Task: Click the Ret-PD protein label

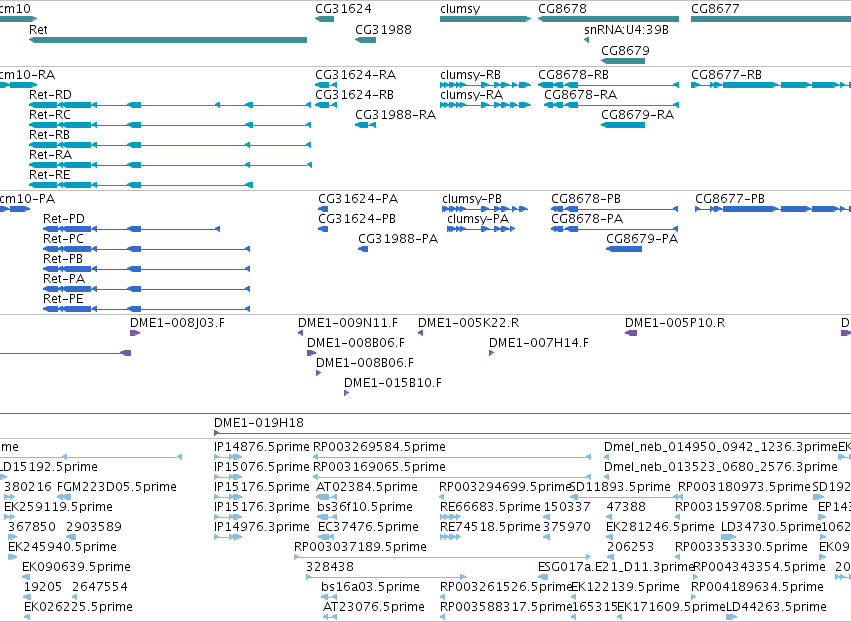Action: point(64,219)
